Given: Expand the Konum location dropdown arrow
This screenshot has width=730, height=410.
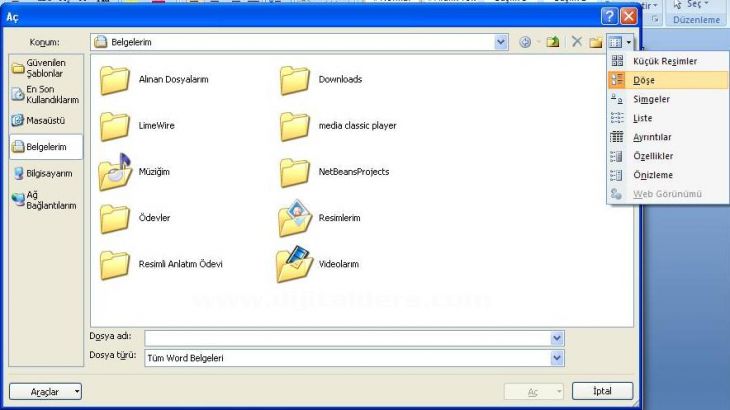Looking at the screenshot, I should [x=500, y=42].
